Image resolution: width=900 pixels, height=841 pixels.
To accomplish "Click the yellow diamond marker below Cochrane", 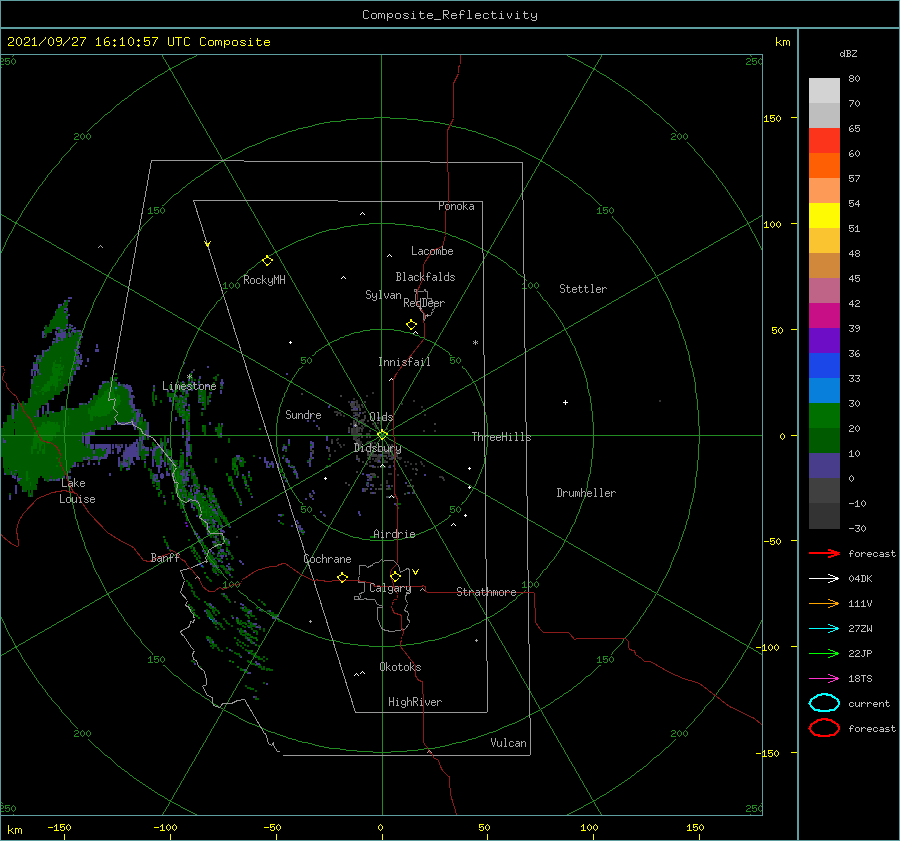I will tap(343, 578).
